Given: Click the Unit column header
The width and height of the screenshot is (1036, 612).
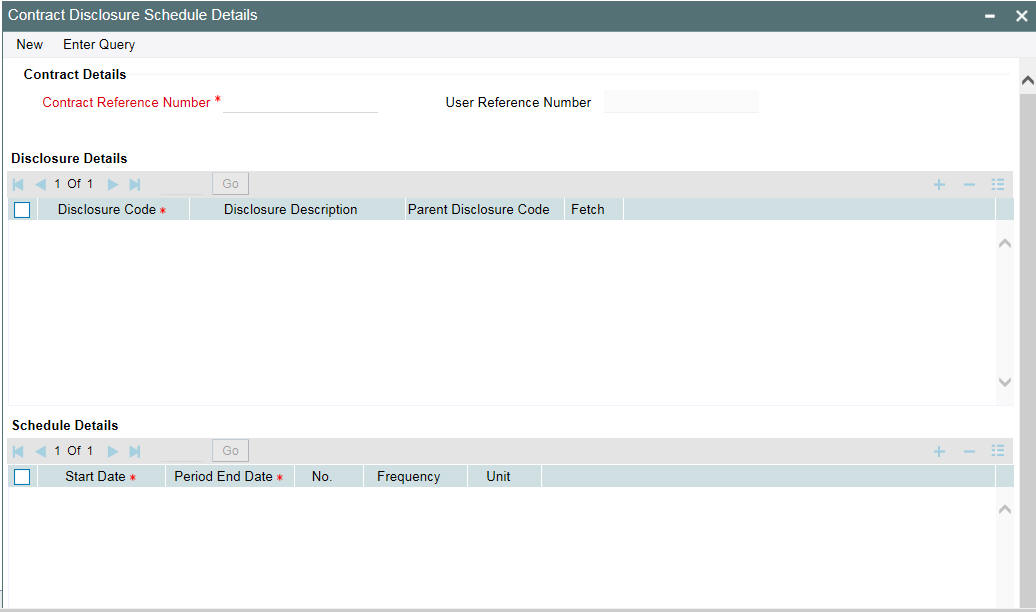Looking at the screenshot, I should (505, 477).
